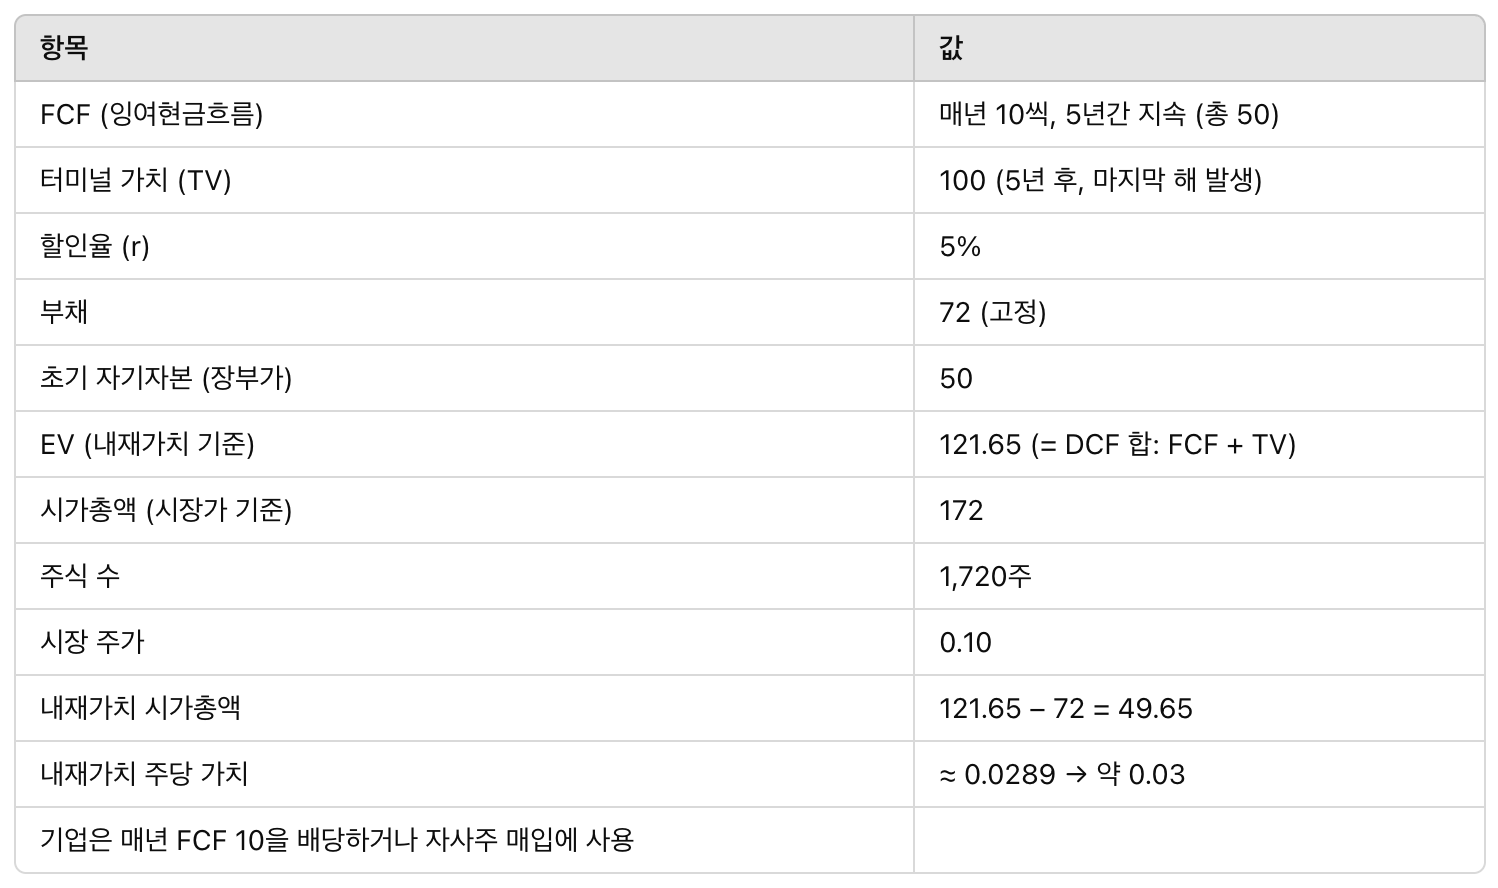
Task: Select the 172 market cap value cell
Action: [x=961, y=510]
